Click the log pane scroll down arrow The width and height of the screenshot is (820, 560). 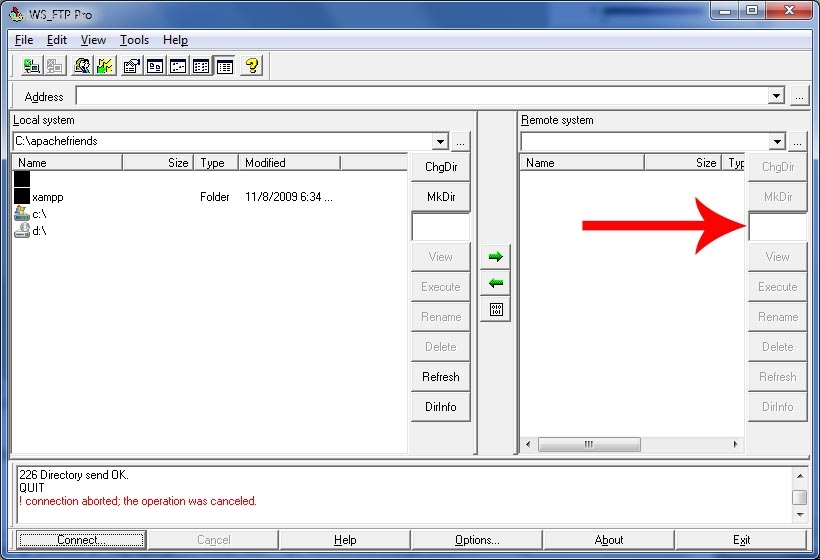coord(800,515)
